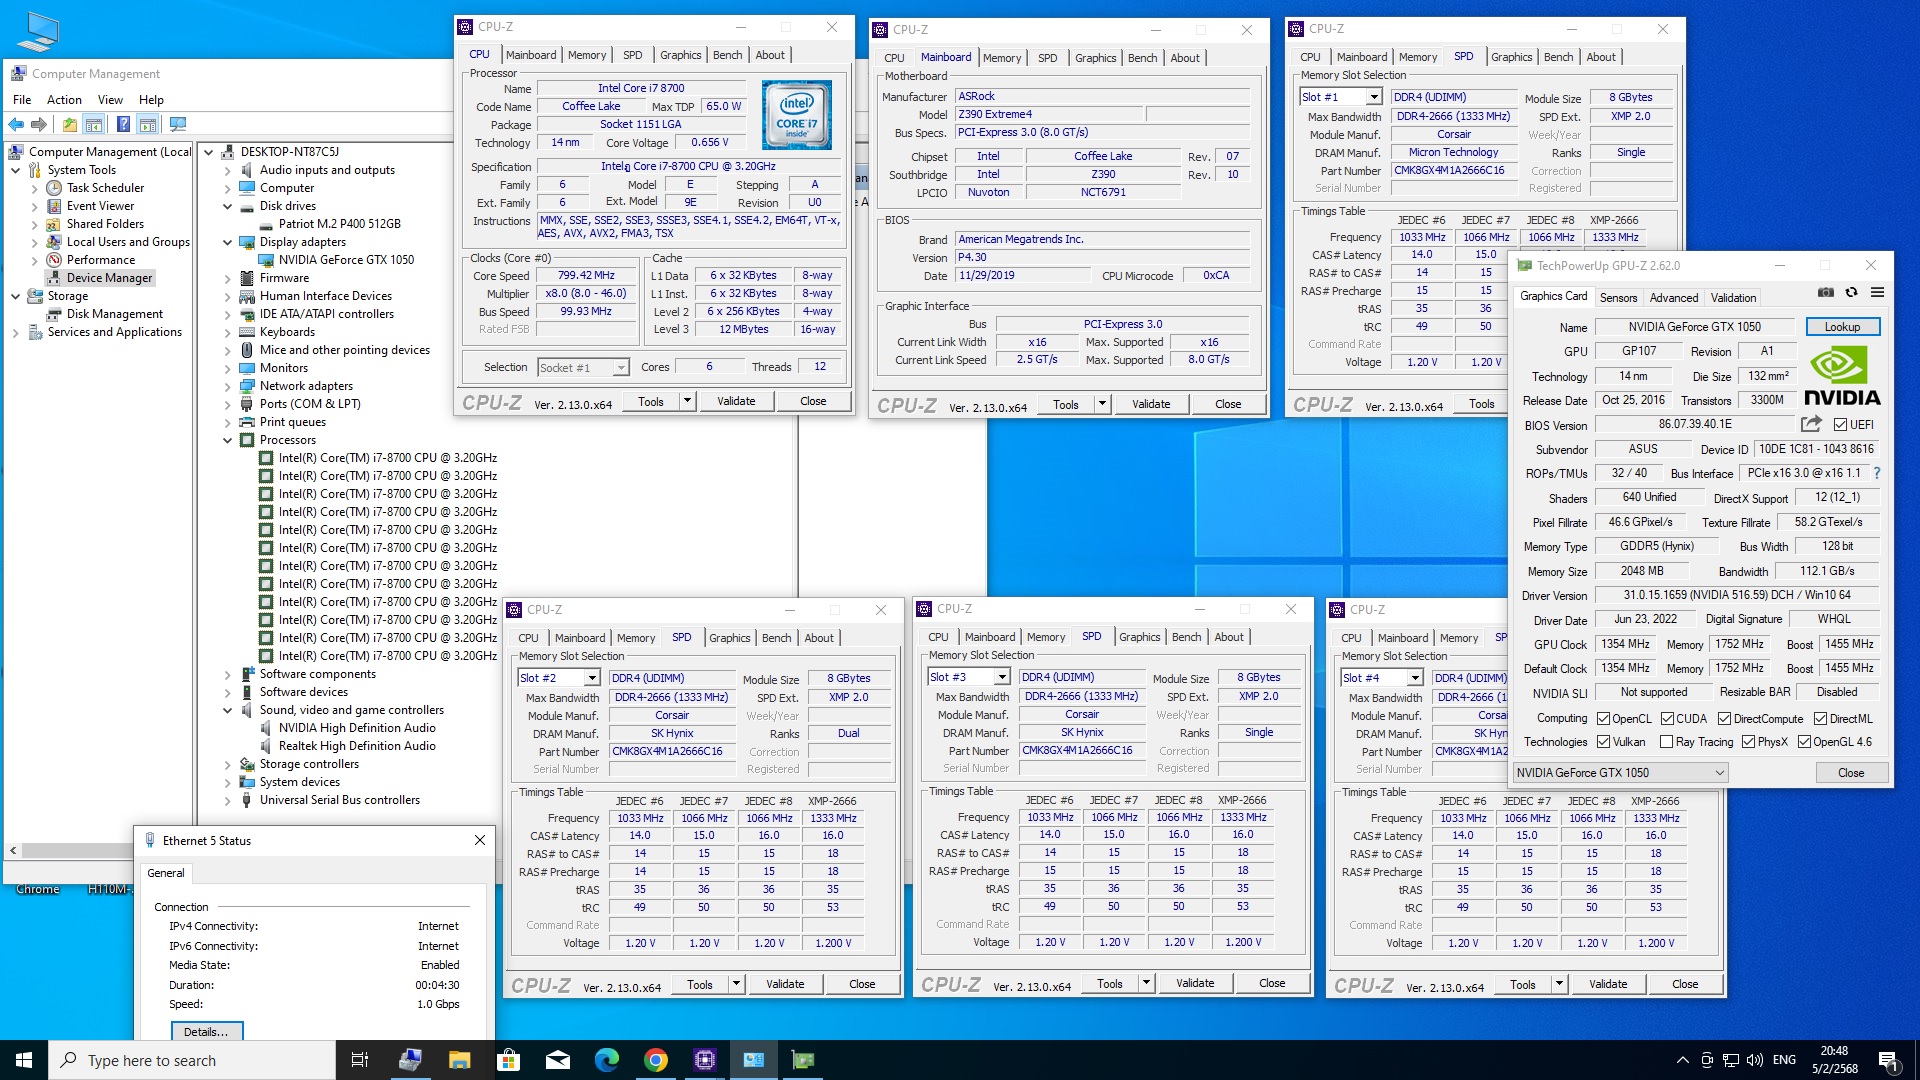The height and width of the screenshot is (1080, 1920).
Task: Click the Up one level folder icon
Action: pos(69,124)
